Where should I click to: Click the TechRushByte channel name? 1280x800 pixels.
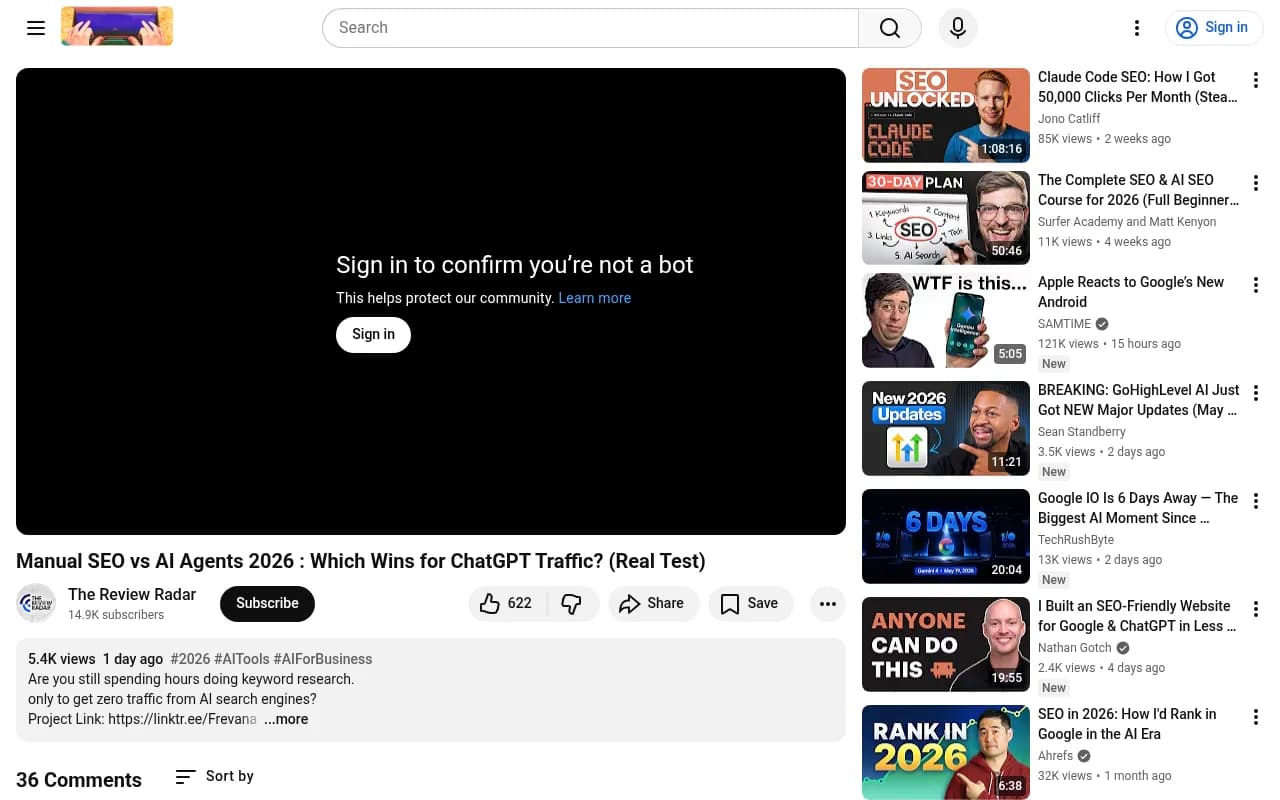(1076, 540)
